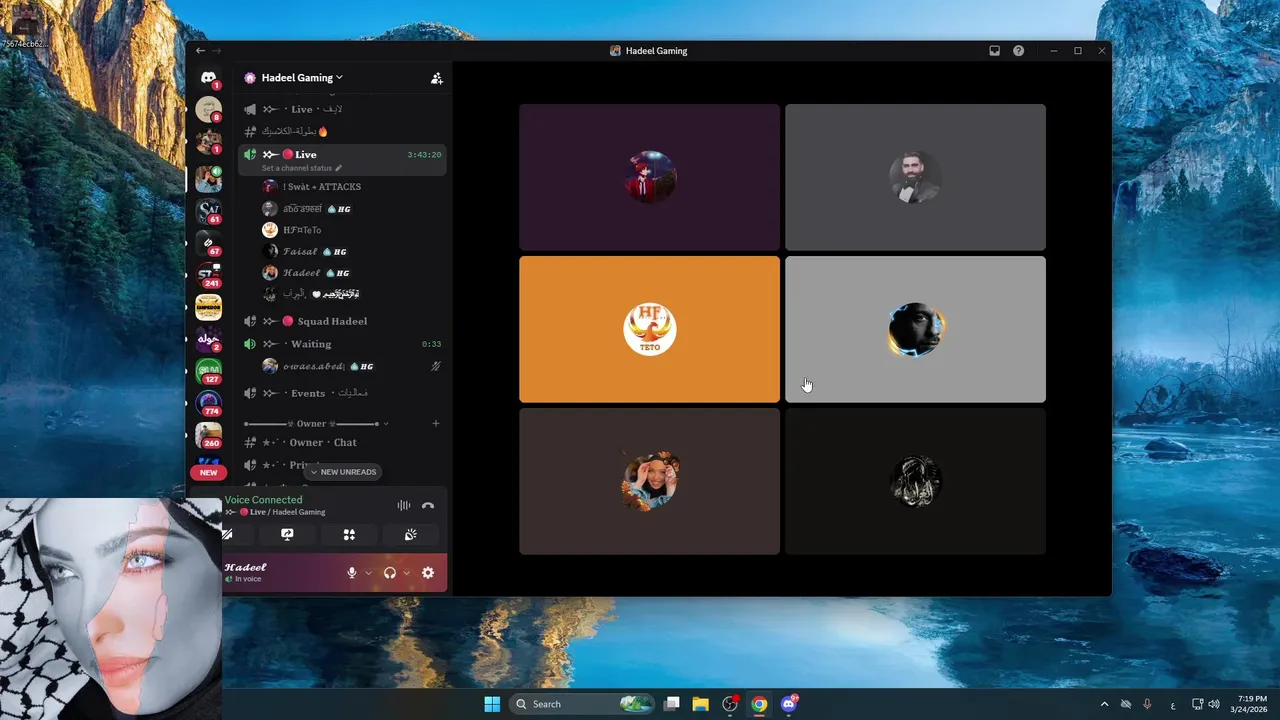Start an activity button
This screenshot has height=720, width=1280.
[349, 535]
